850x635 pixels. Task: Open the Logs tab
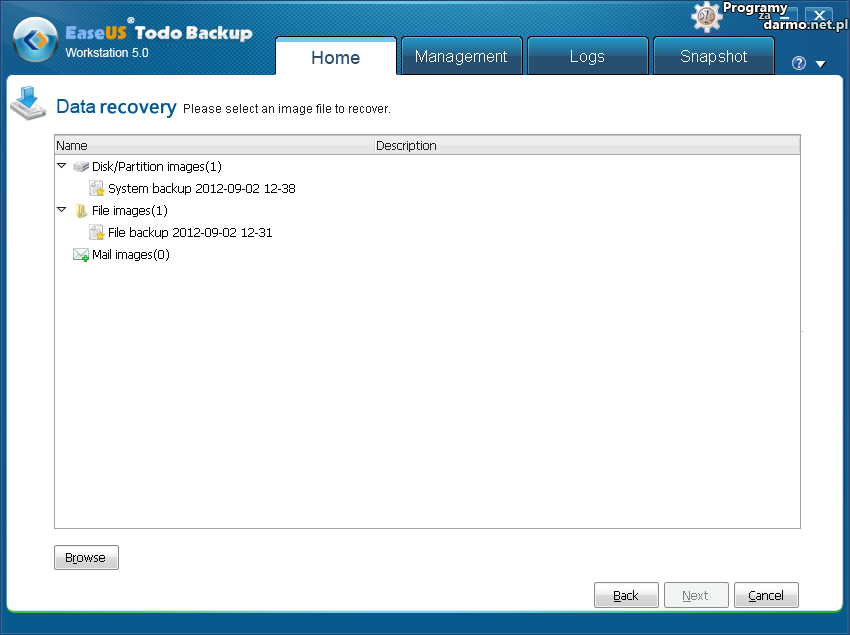coord(587,57)
